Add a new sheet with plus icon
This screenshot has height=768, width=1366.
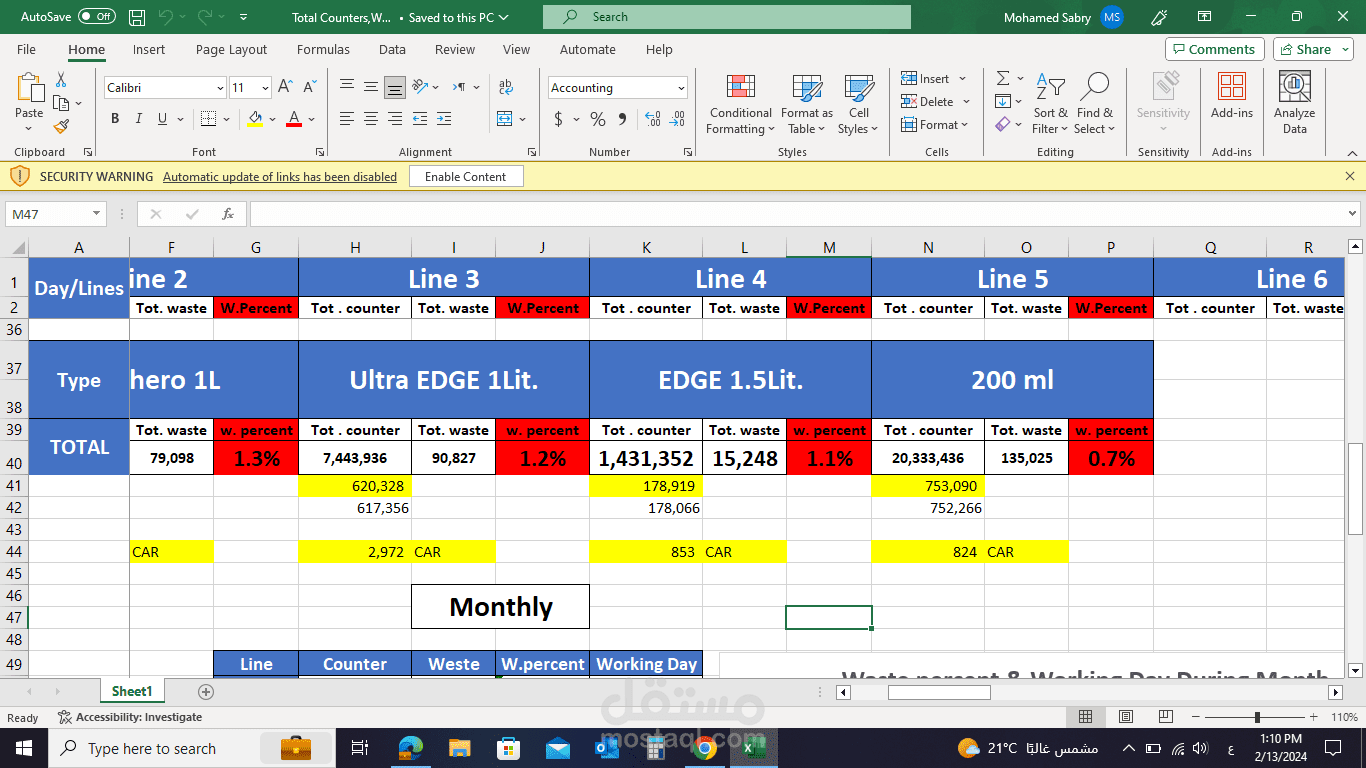206,691
